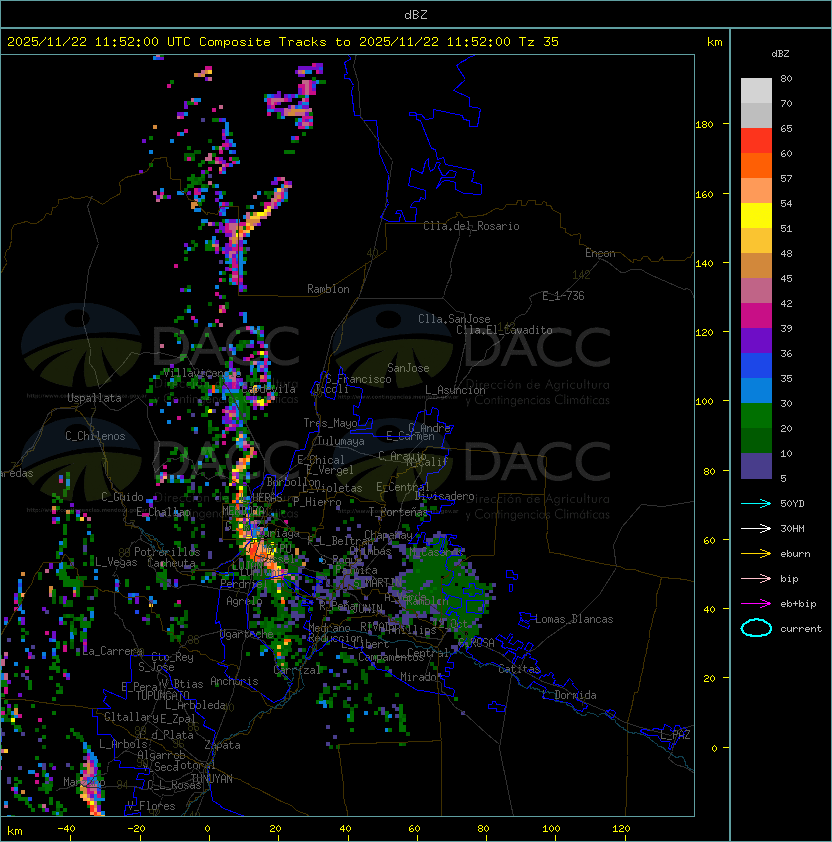Click the Potrerillos map label
The image size is (832, 842).
point(167,552)
